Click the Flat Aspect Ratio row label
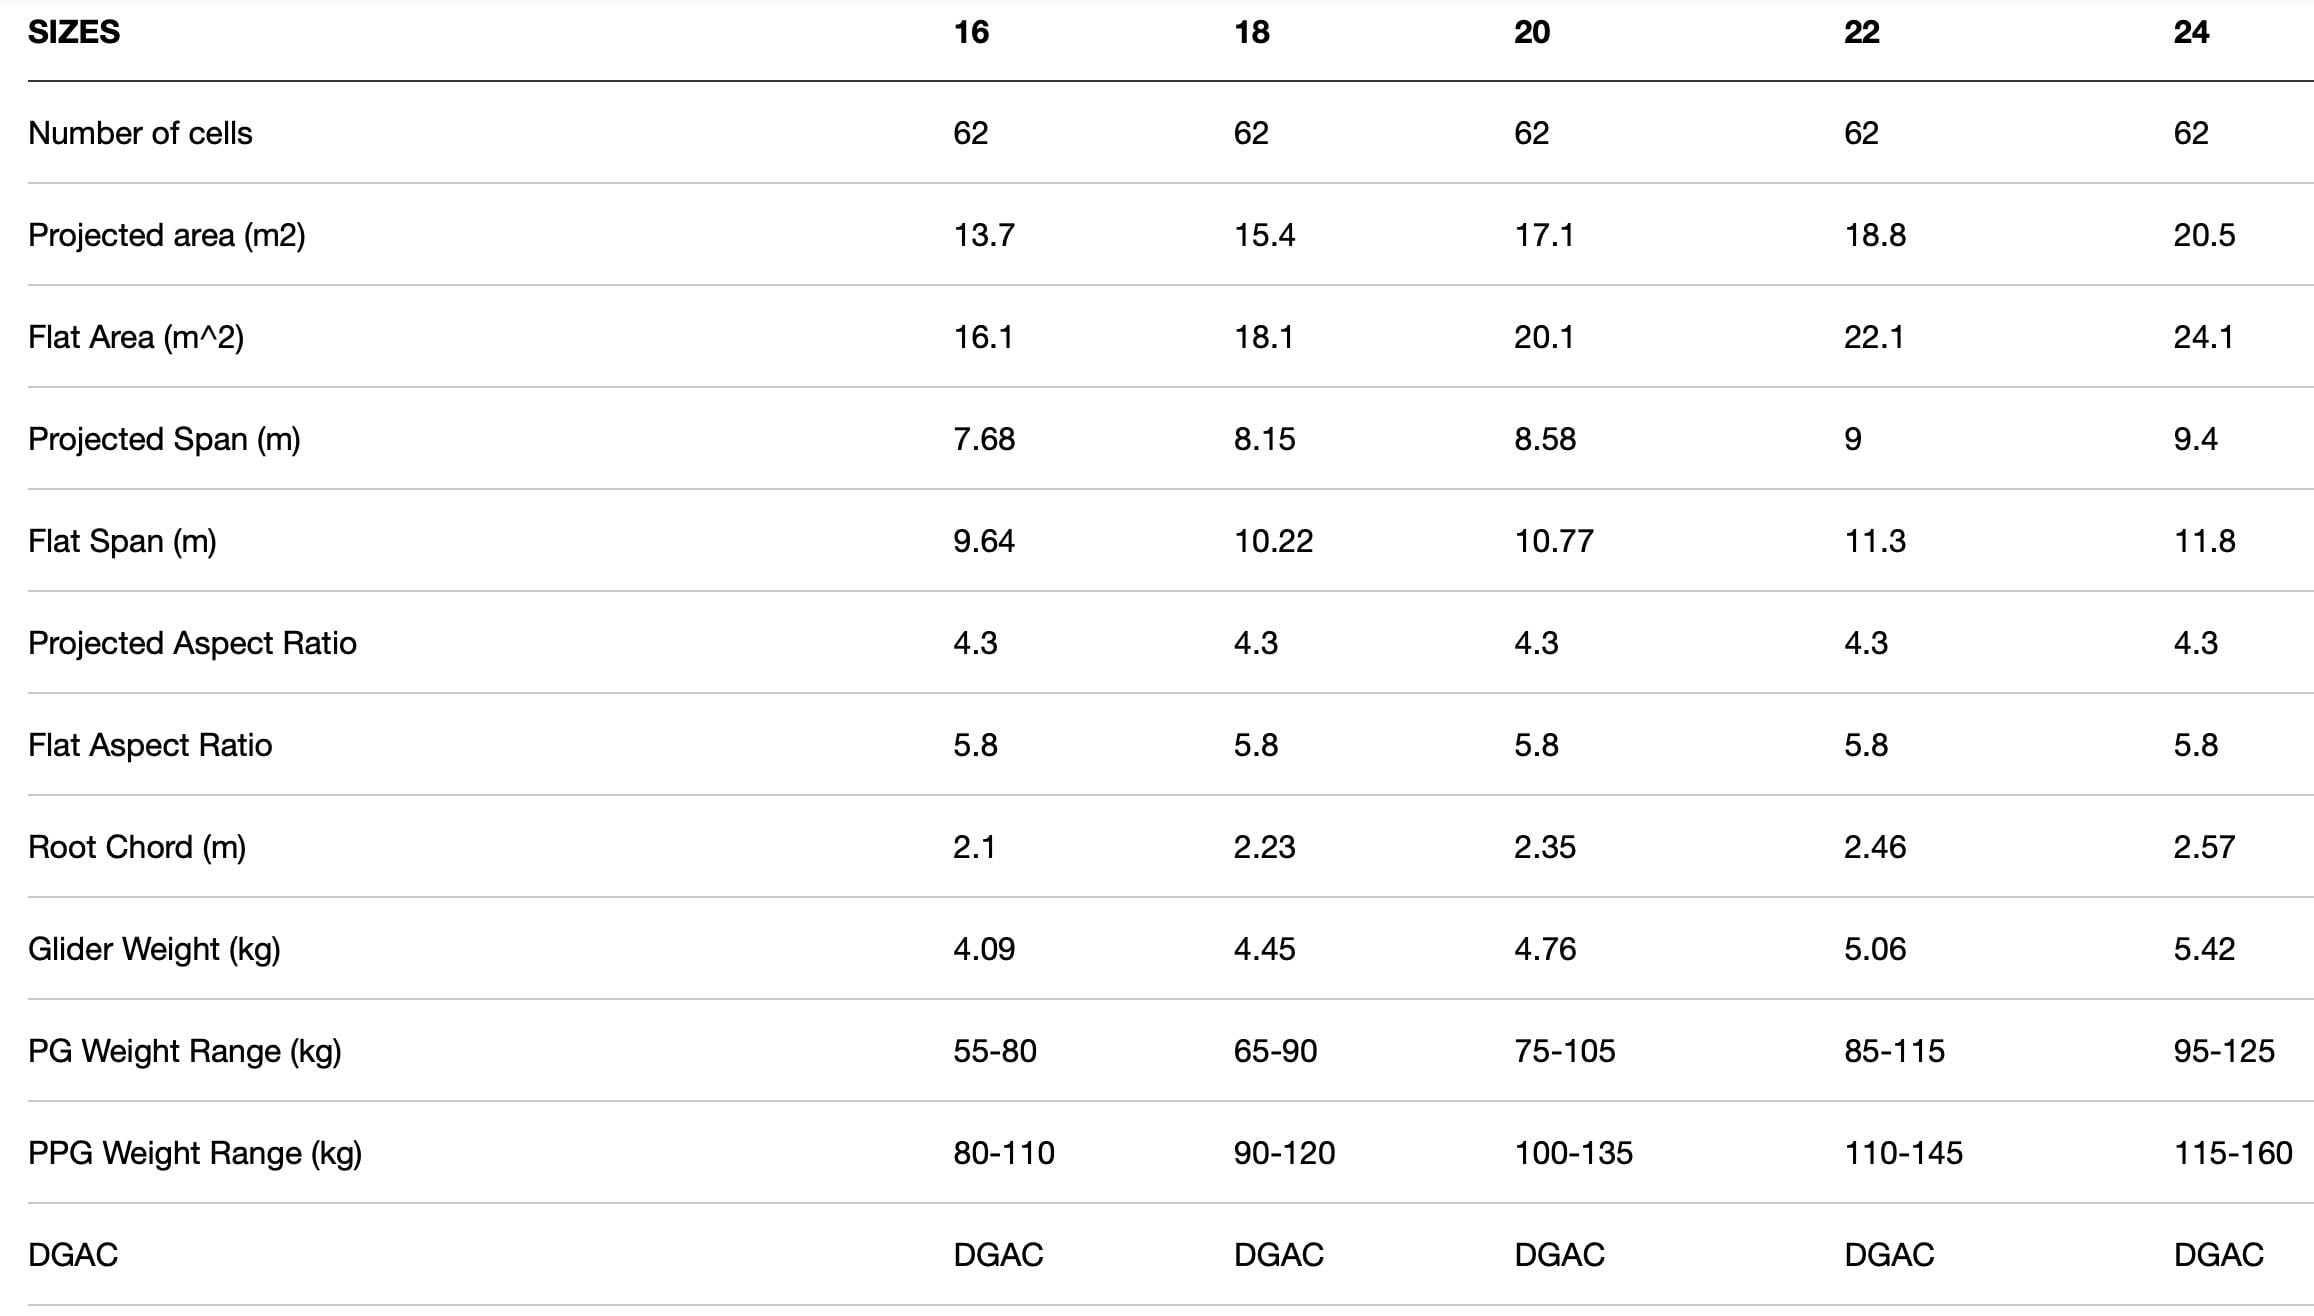Screen dimensions: 2314x1316 coord(150,745)
